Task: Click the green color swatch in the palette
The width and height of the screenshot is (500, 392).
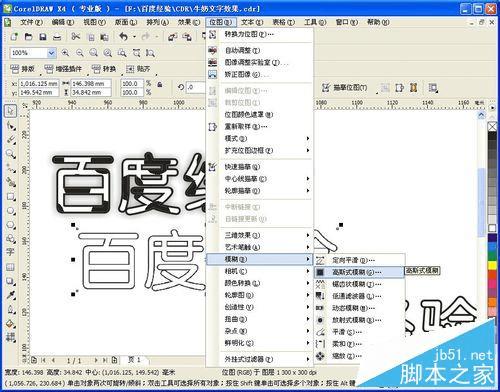Action: [492, 257]
